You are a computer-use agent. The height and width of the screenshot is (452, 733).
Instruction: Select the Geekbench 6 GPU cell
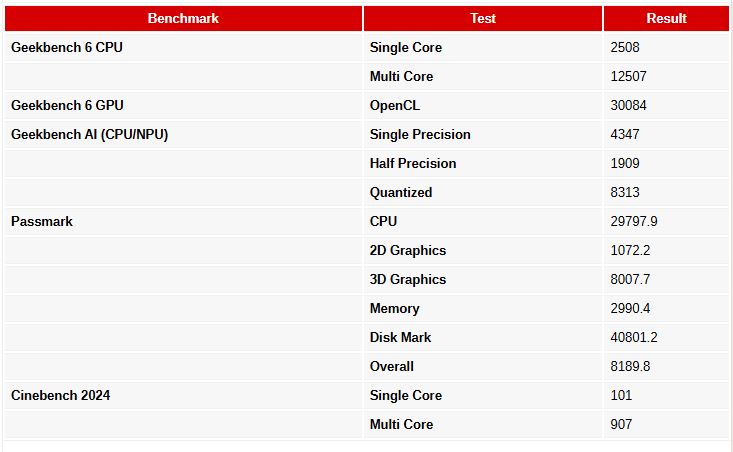click(x=67, y=105)
